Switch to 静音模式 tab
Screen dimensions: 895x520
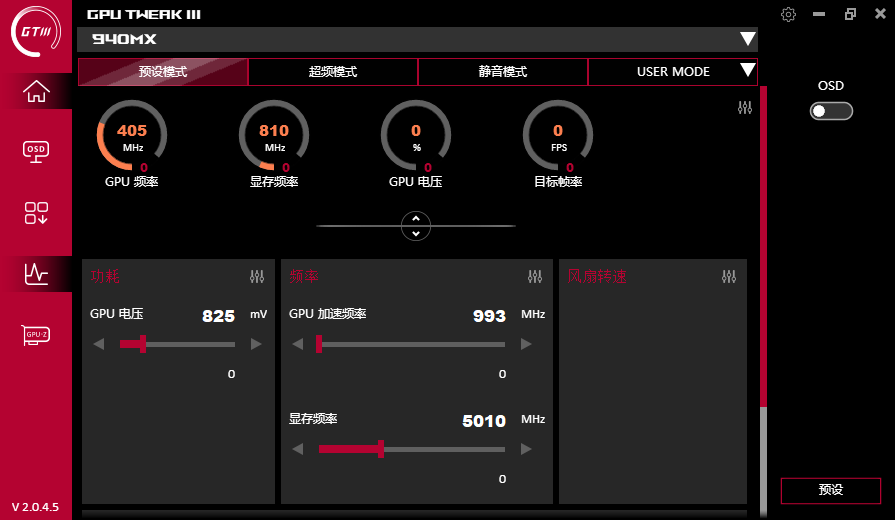(x=503, y=72)
